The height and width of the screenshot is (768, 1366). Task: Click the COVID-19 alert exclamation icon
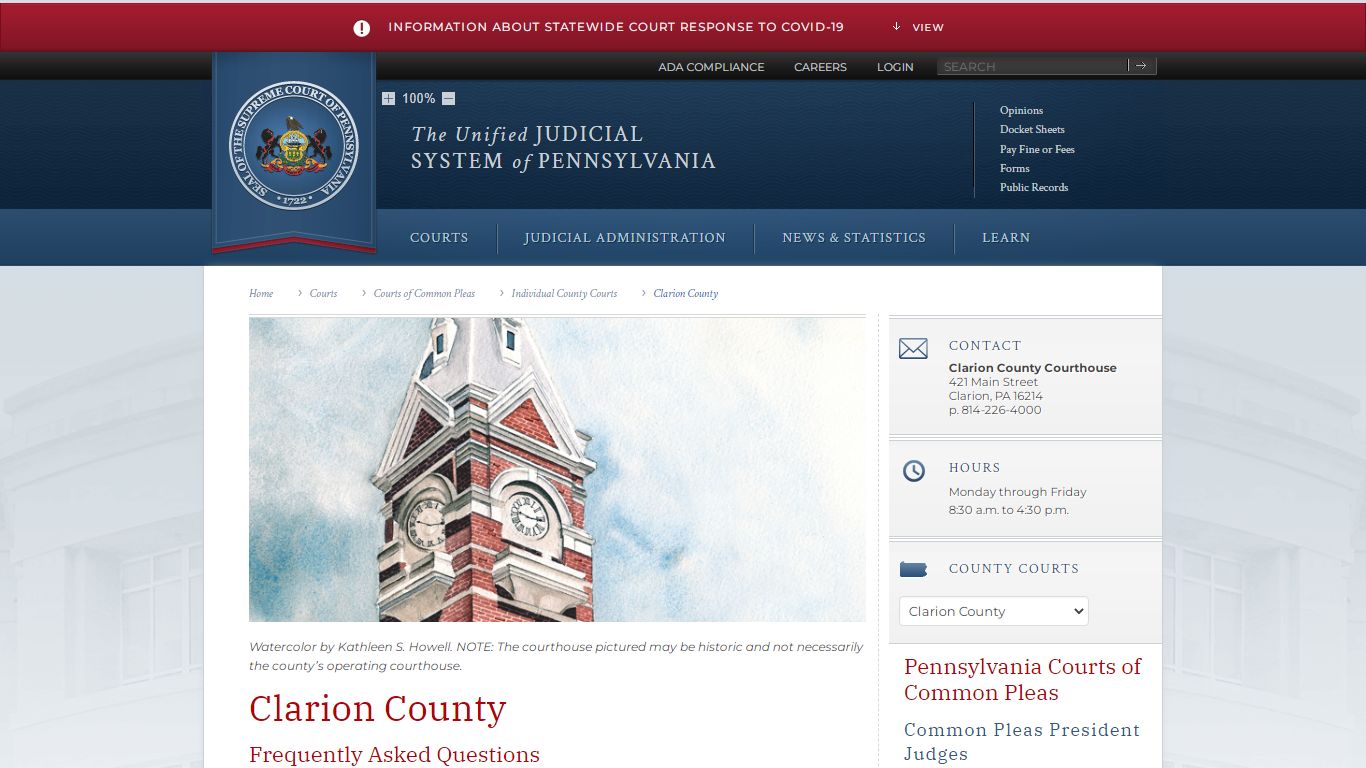362,28
